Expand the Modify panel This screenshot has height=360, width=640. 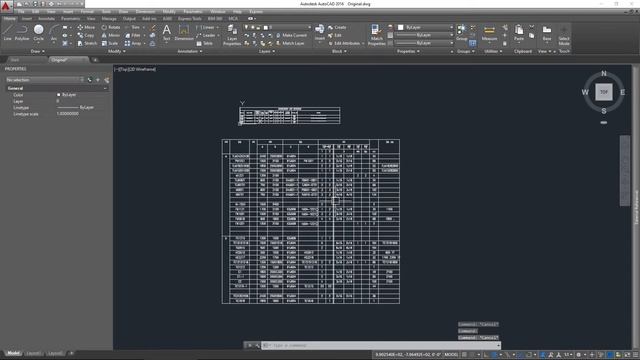click(117, 51)
